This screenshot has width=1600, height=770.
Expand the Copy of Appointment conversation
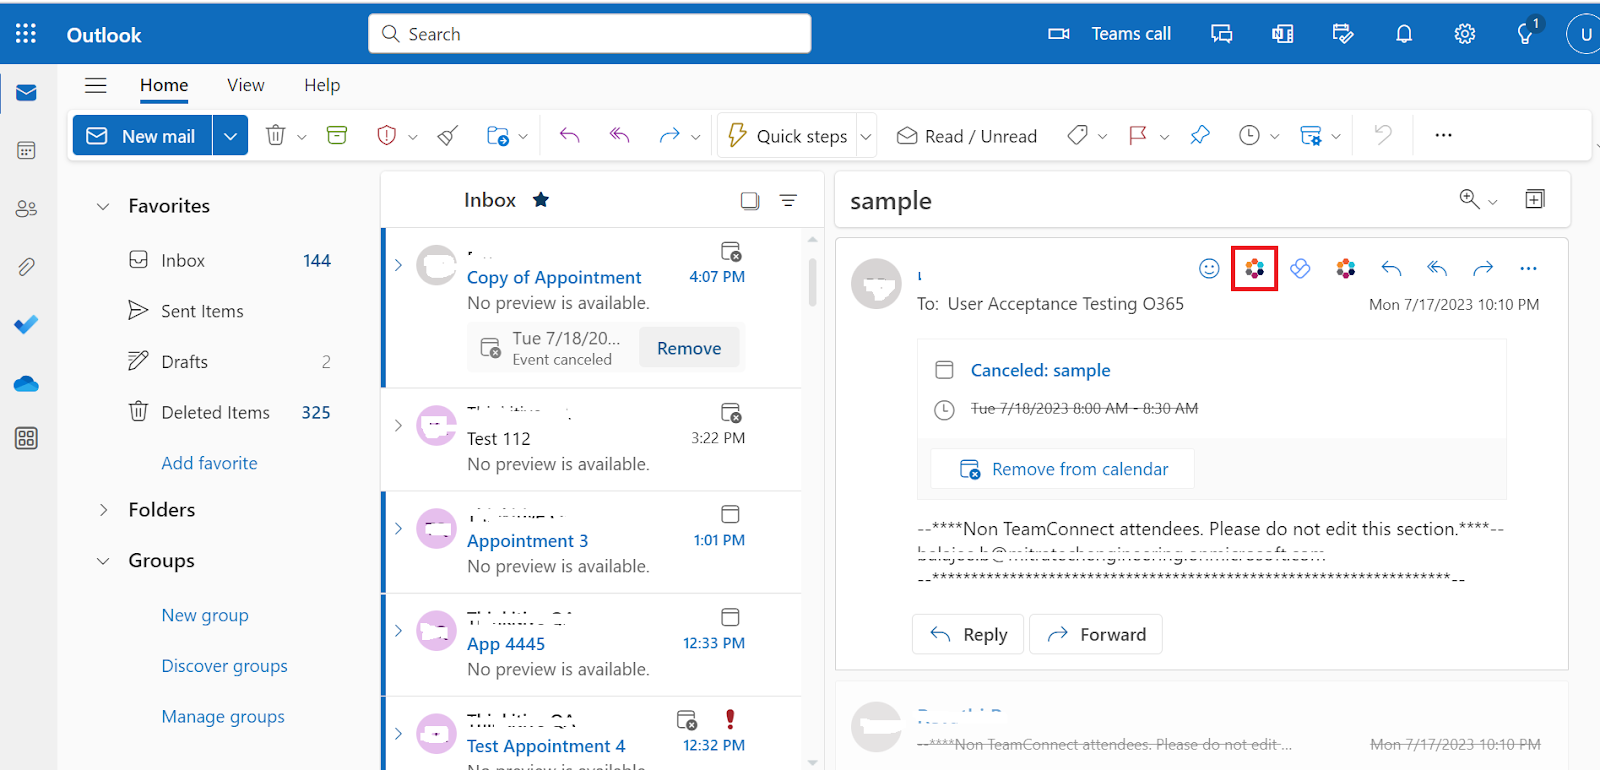click(x=398, y=265)
